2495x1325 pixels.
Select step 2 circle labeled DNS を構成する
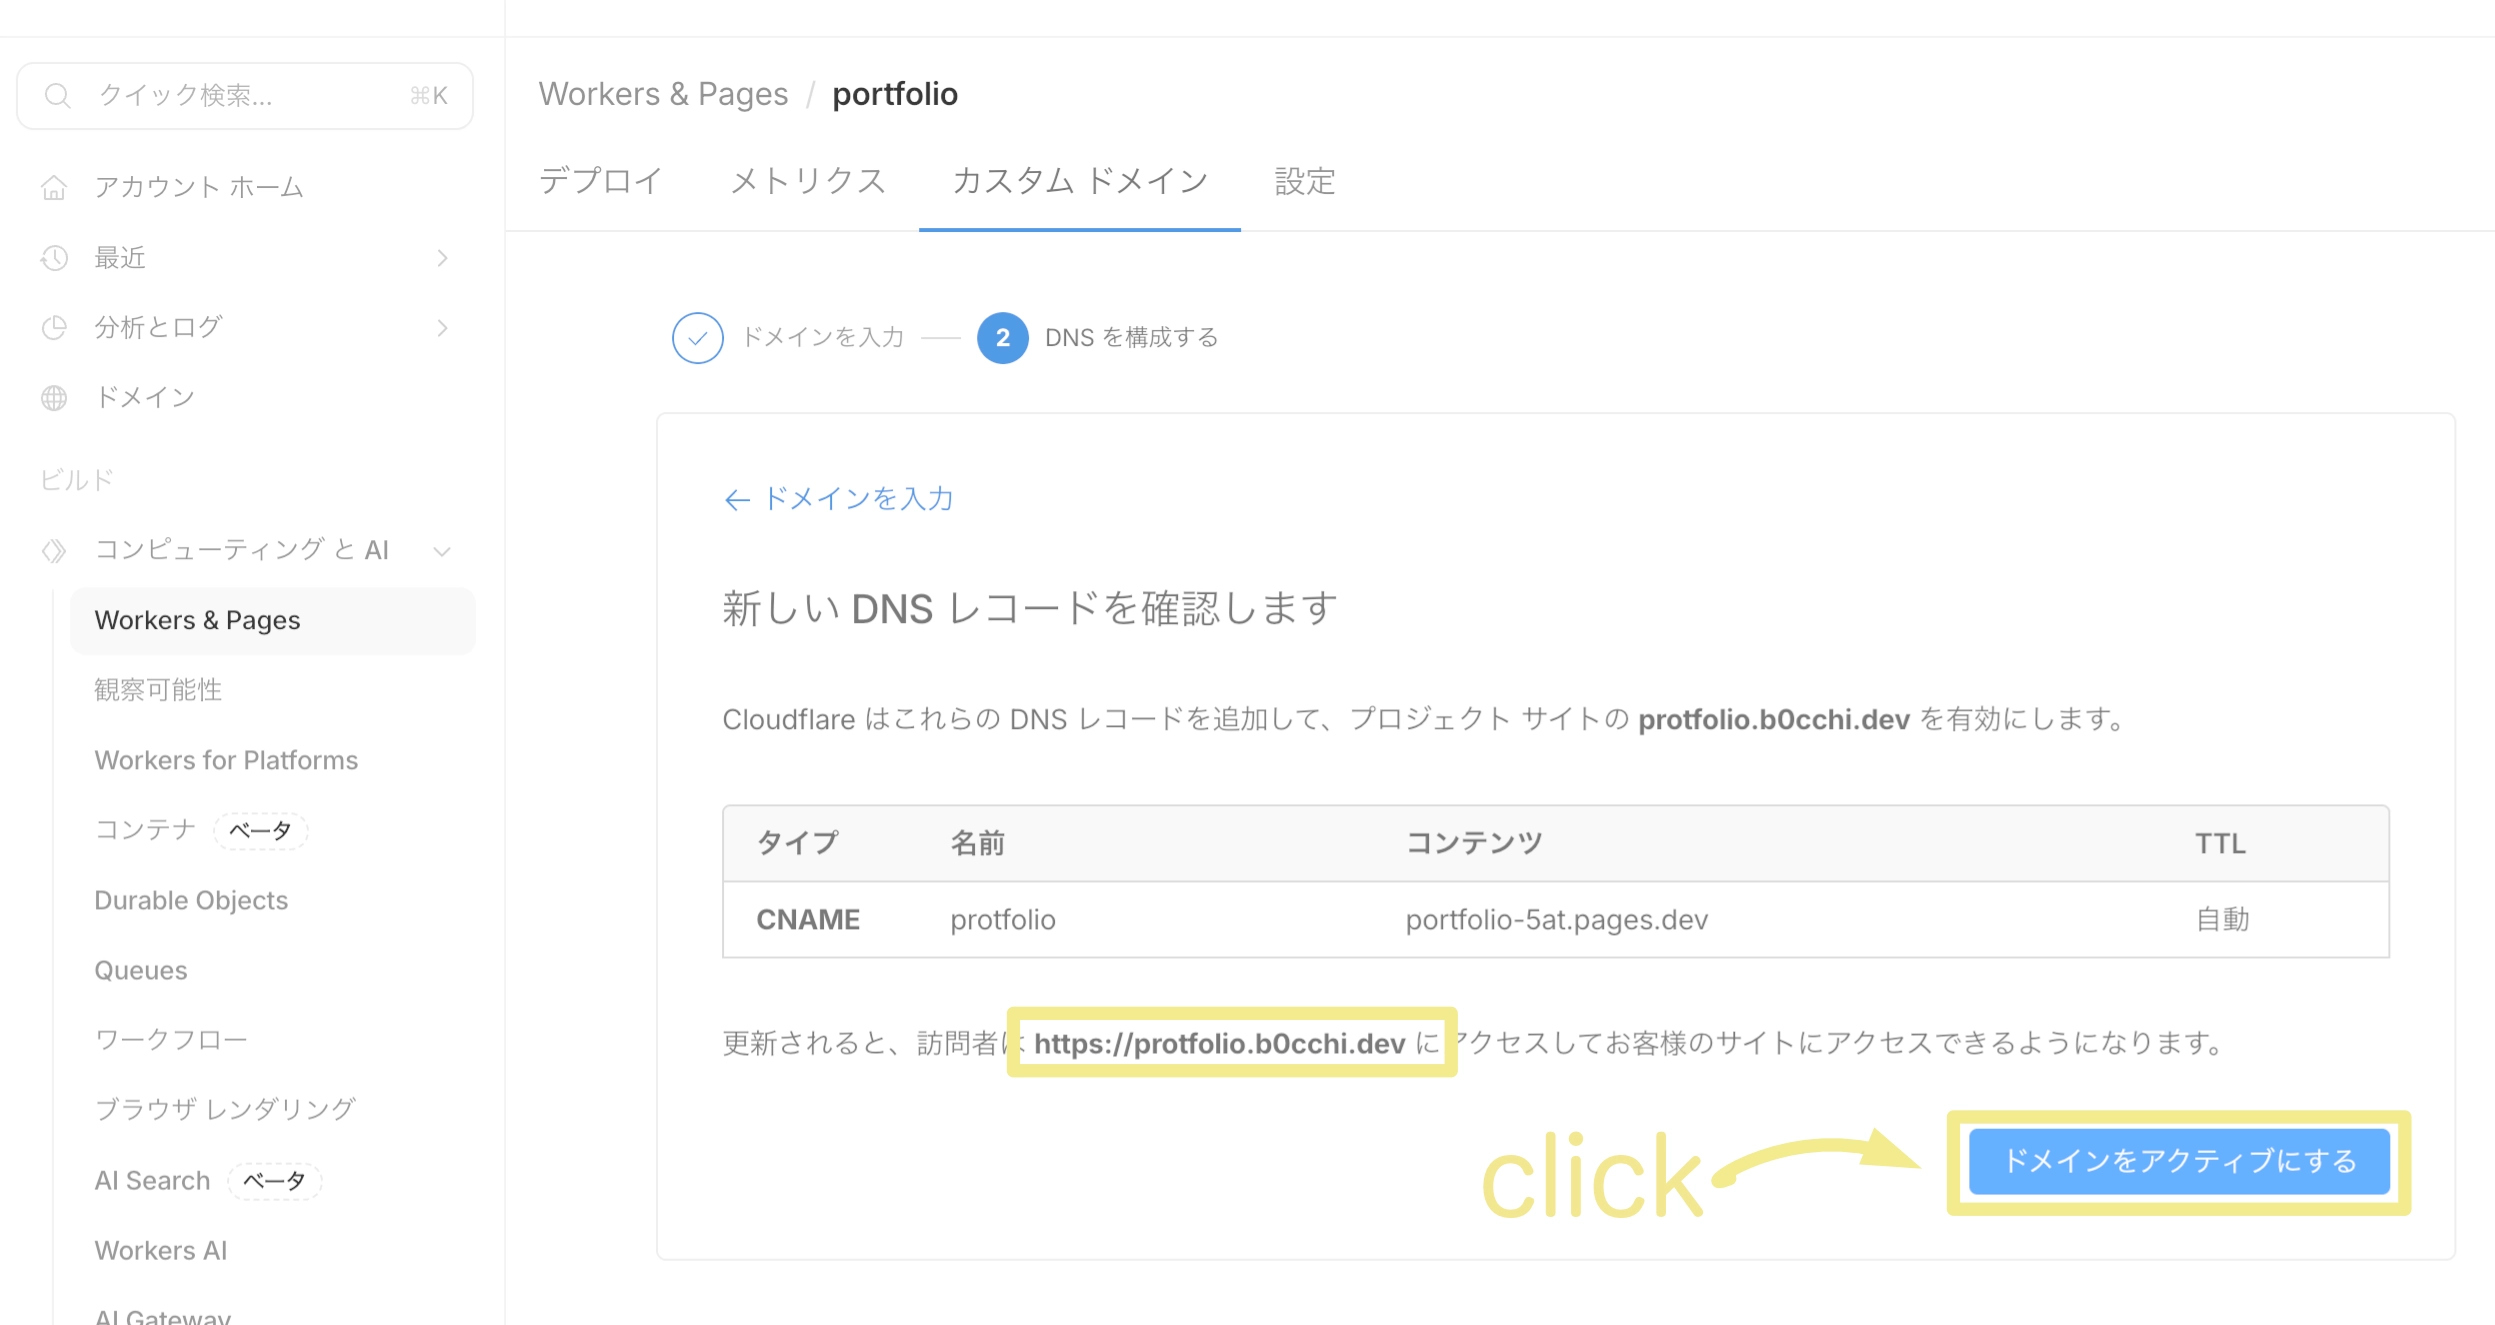[1003, 338]
